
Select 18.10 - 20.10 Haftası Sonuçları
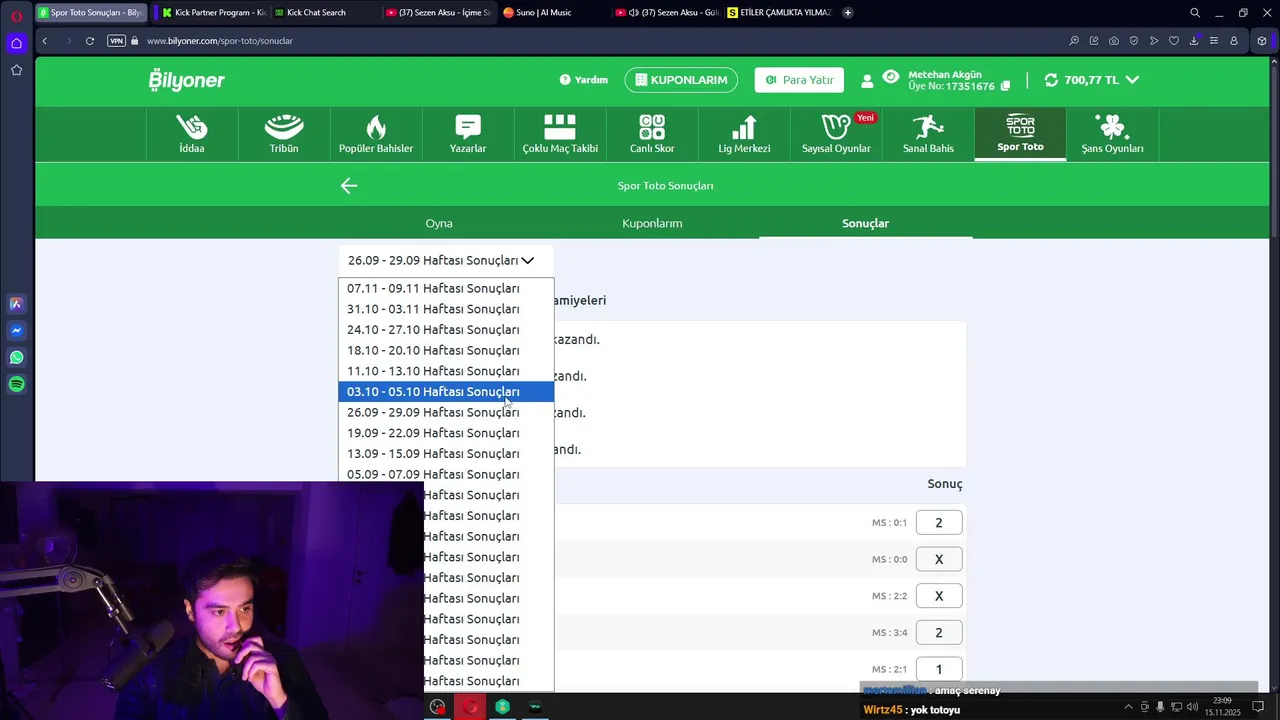pyautogui.click(x=445, y=350)
